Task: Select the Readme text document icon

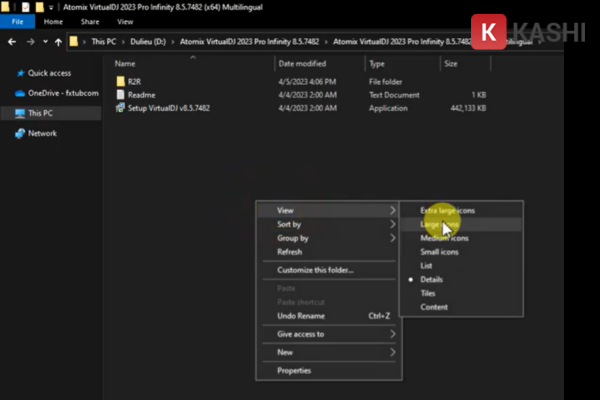Action: point(120,94)
